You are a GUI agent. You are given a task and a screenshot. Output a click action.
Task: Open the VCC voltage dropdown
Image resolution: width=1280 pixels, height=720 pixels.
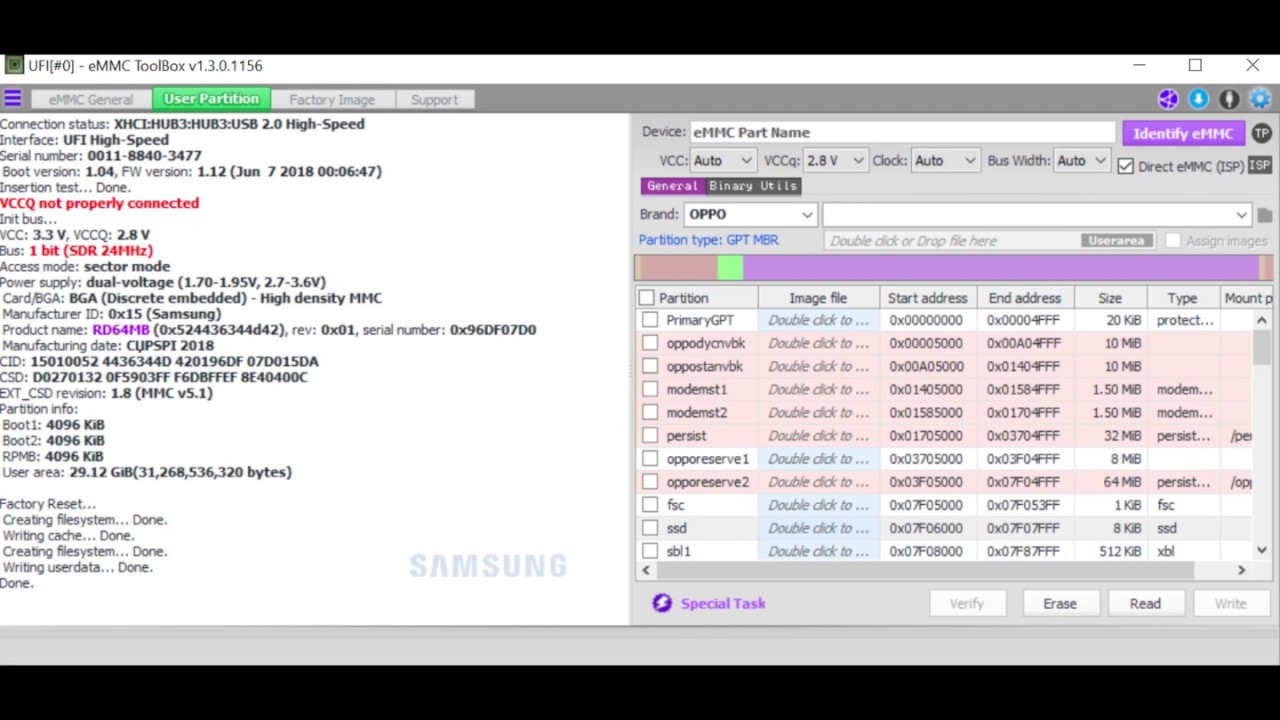[x=723, y=160]
